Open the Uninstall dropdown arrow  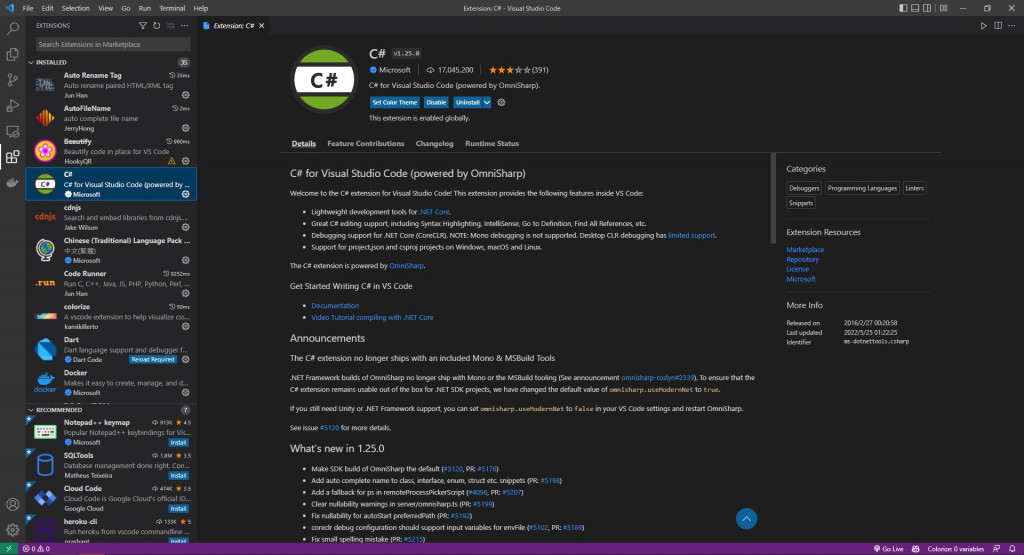point(487,103)
